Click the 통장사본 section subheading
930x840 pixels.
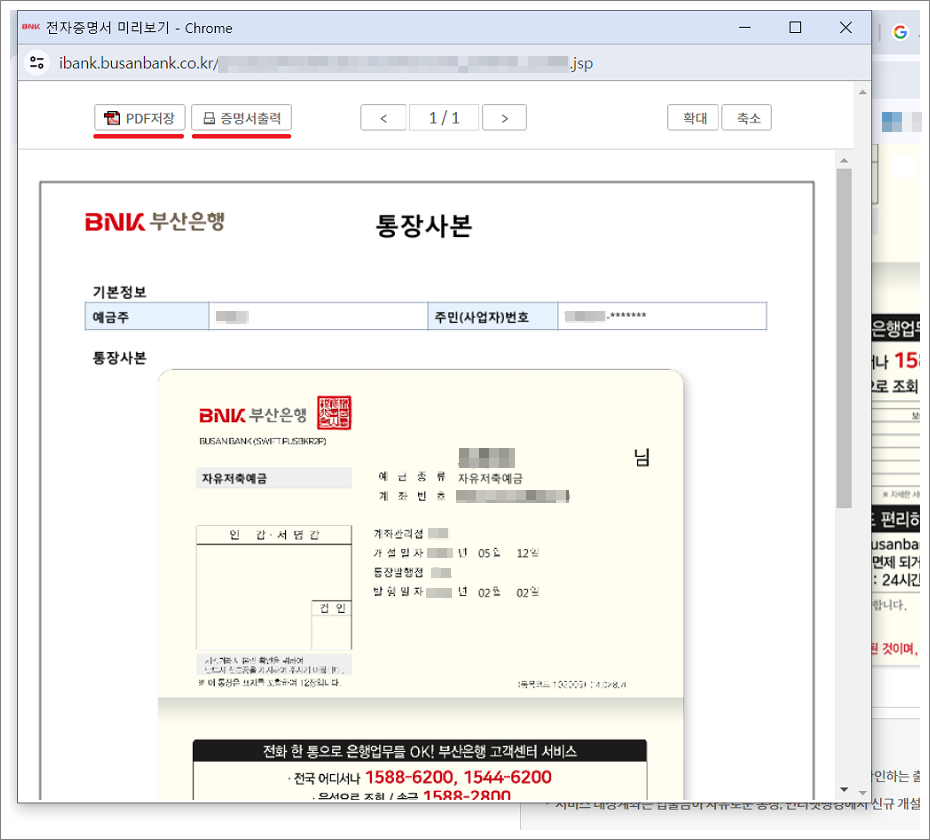tap(119, 358)
